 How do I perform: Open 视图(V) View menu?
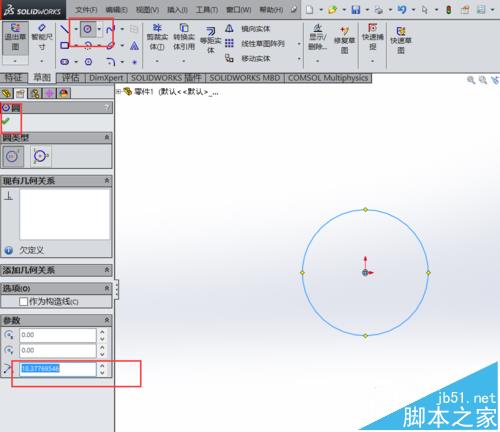147,10
